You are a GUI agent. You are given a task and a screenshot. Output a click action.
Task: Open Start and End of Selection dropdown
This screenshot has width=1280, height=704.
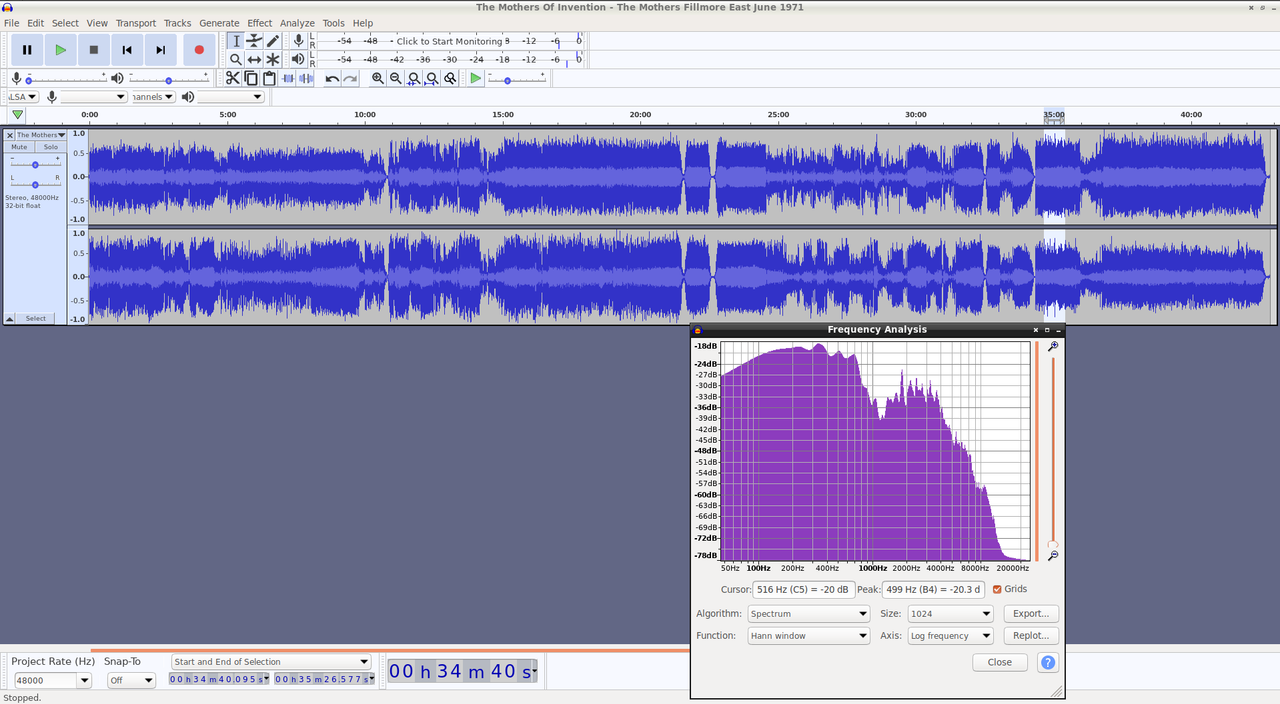271,662
